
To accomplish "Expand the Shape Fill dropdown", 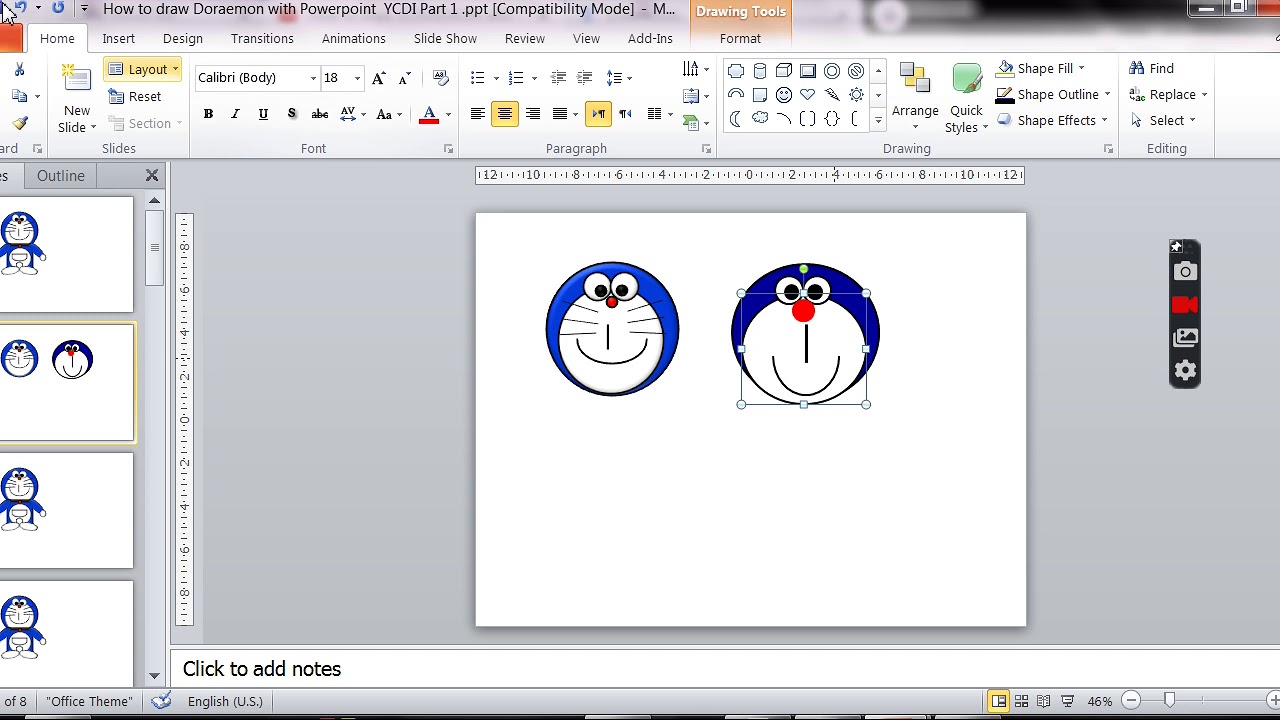I will (1081, 68).
